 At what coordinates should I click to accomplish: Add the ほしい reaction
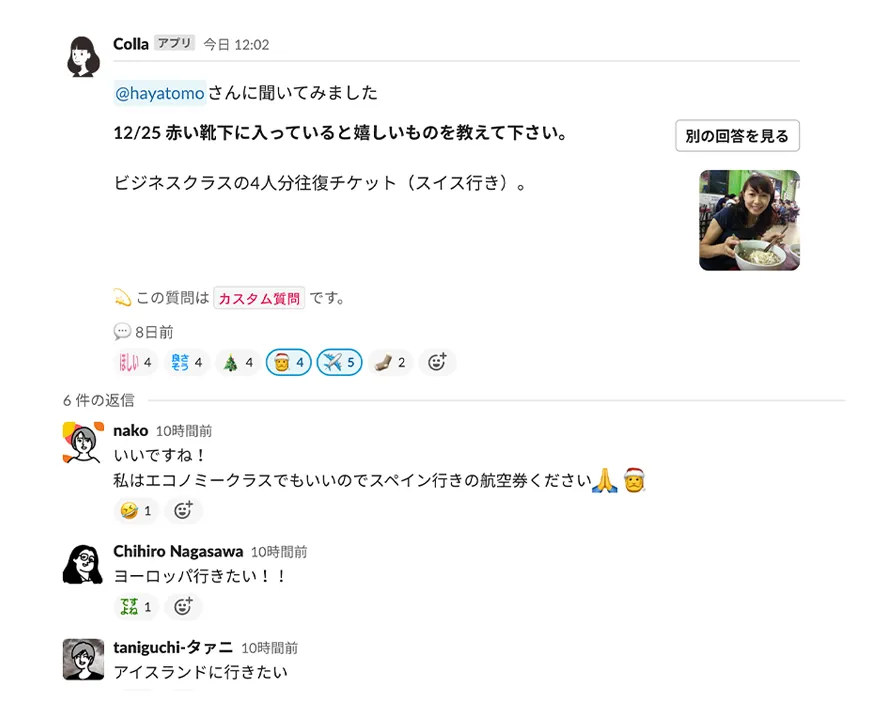point(136,363)
